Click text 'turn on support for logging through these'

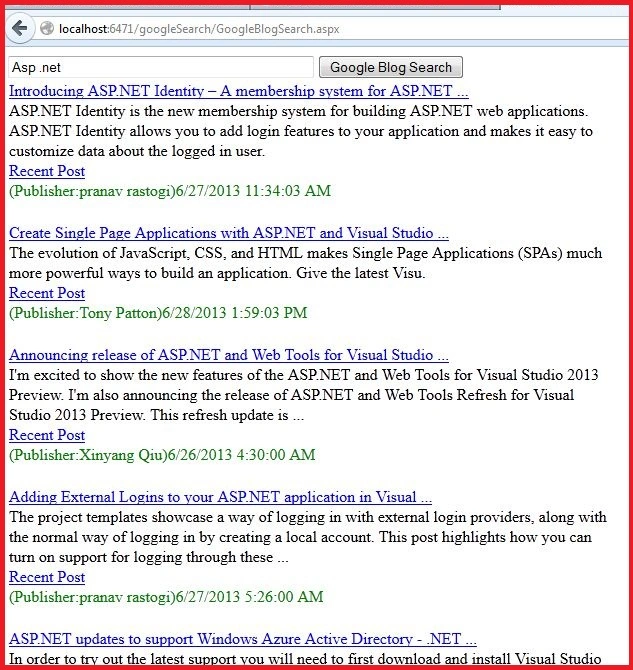click(141, 557)
